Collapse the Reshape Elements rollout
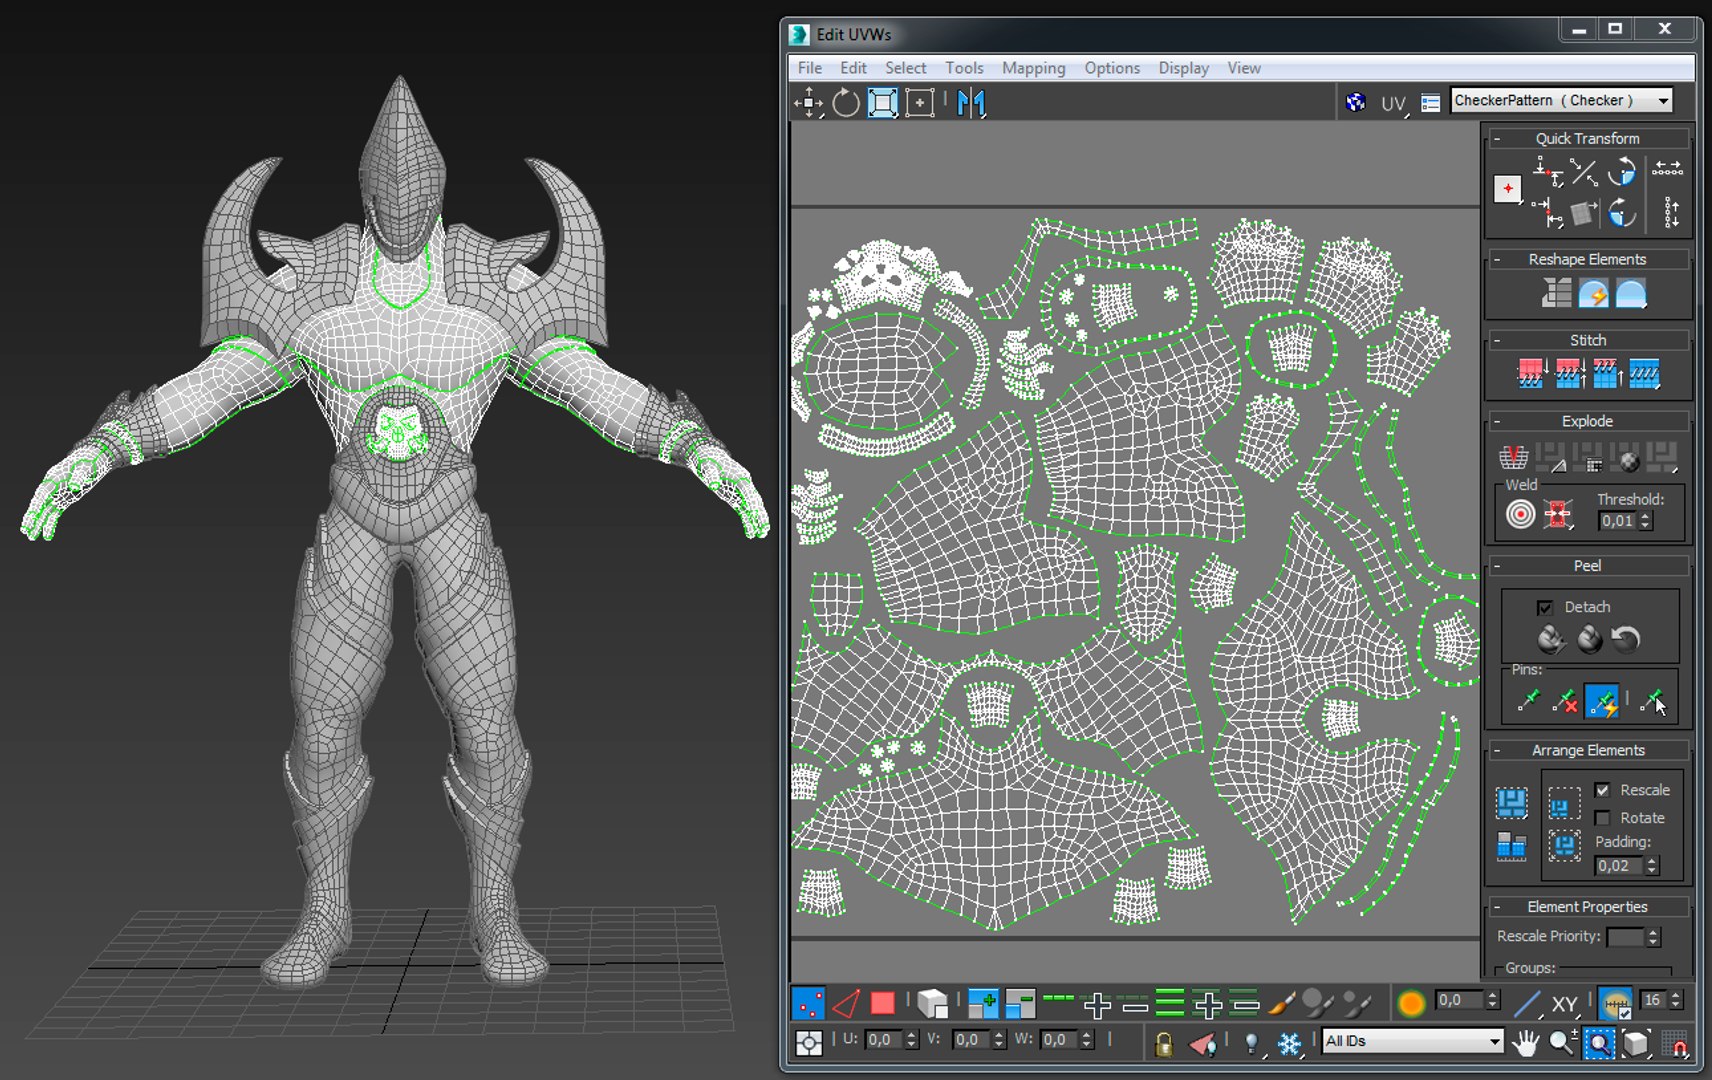Screen dimensions: 1712x1080 coord(1497,259)
